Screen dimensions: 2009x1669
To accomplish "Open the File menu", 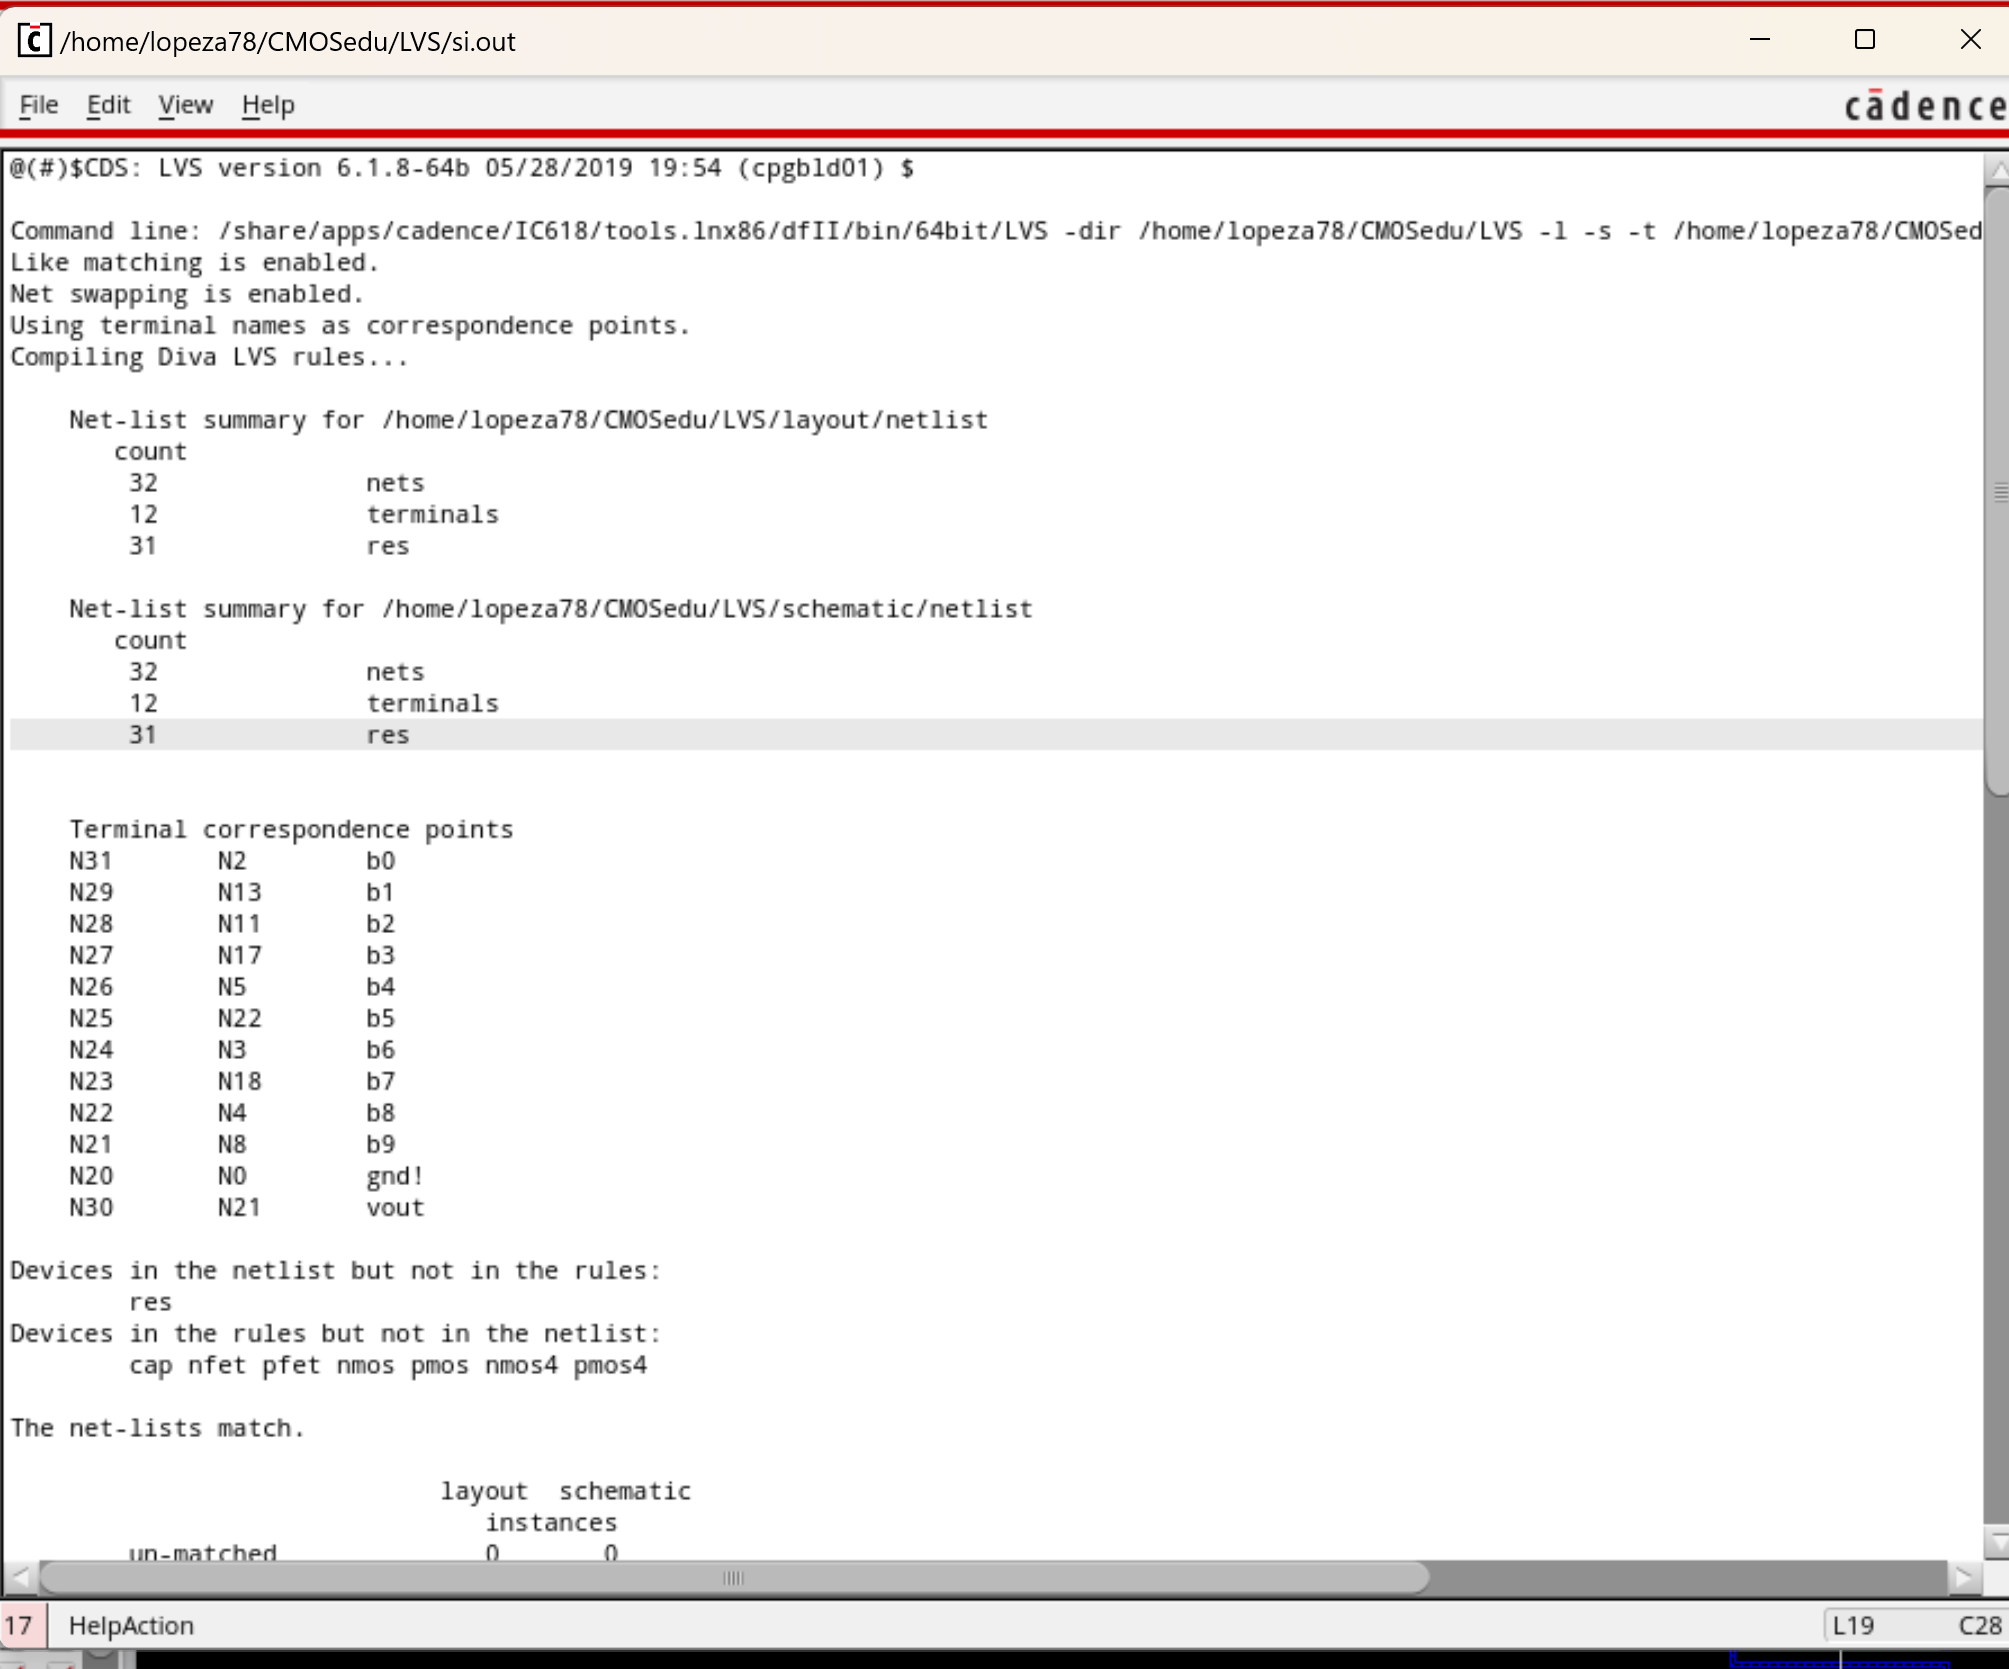I will tap(38, 105).
